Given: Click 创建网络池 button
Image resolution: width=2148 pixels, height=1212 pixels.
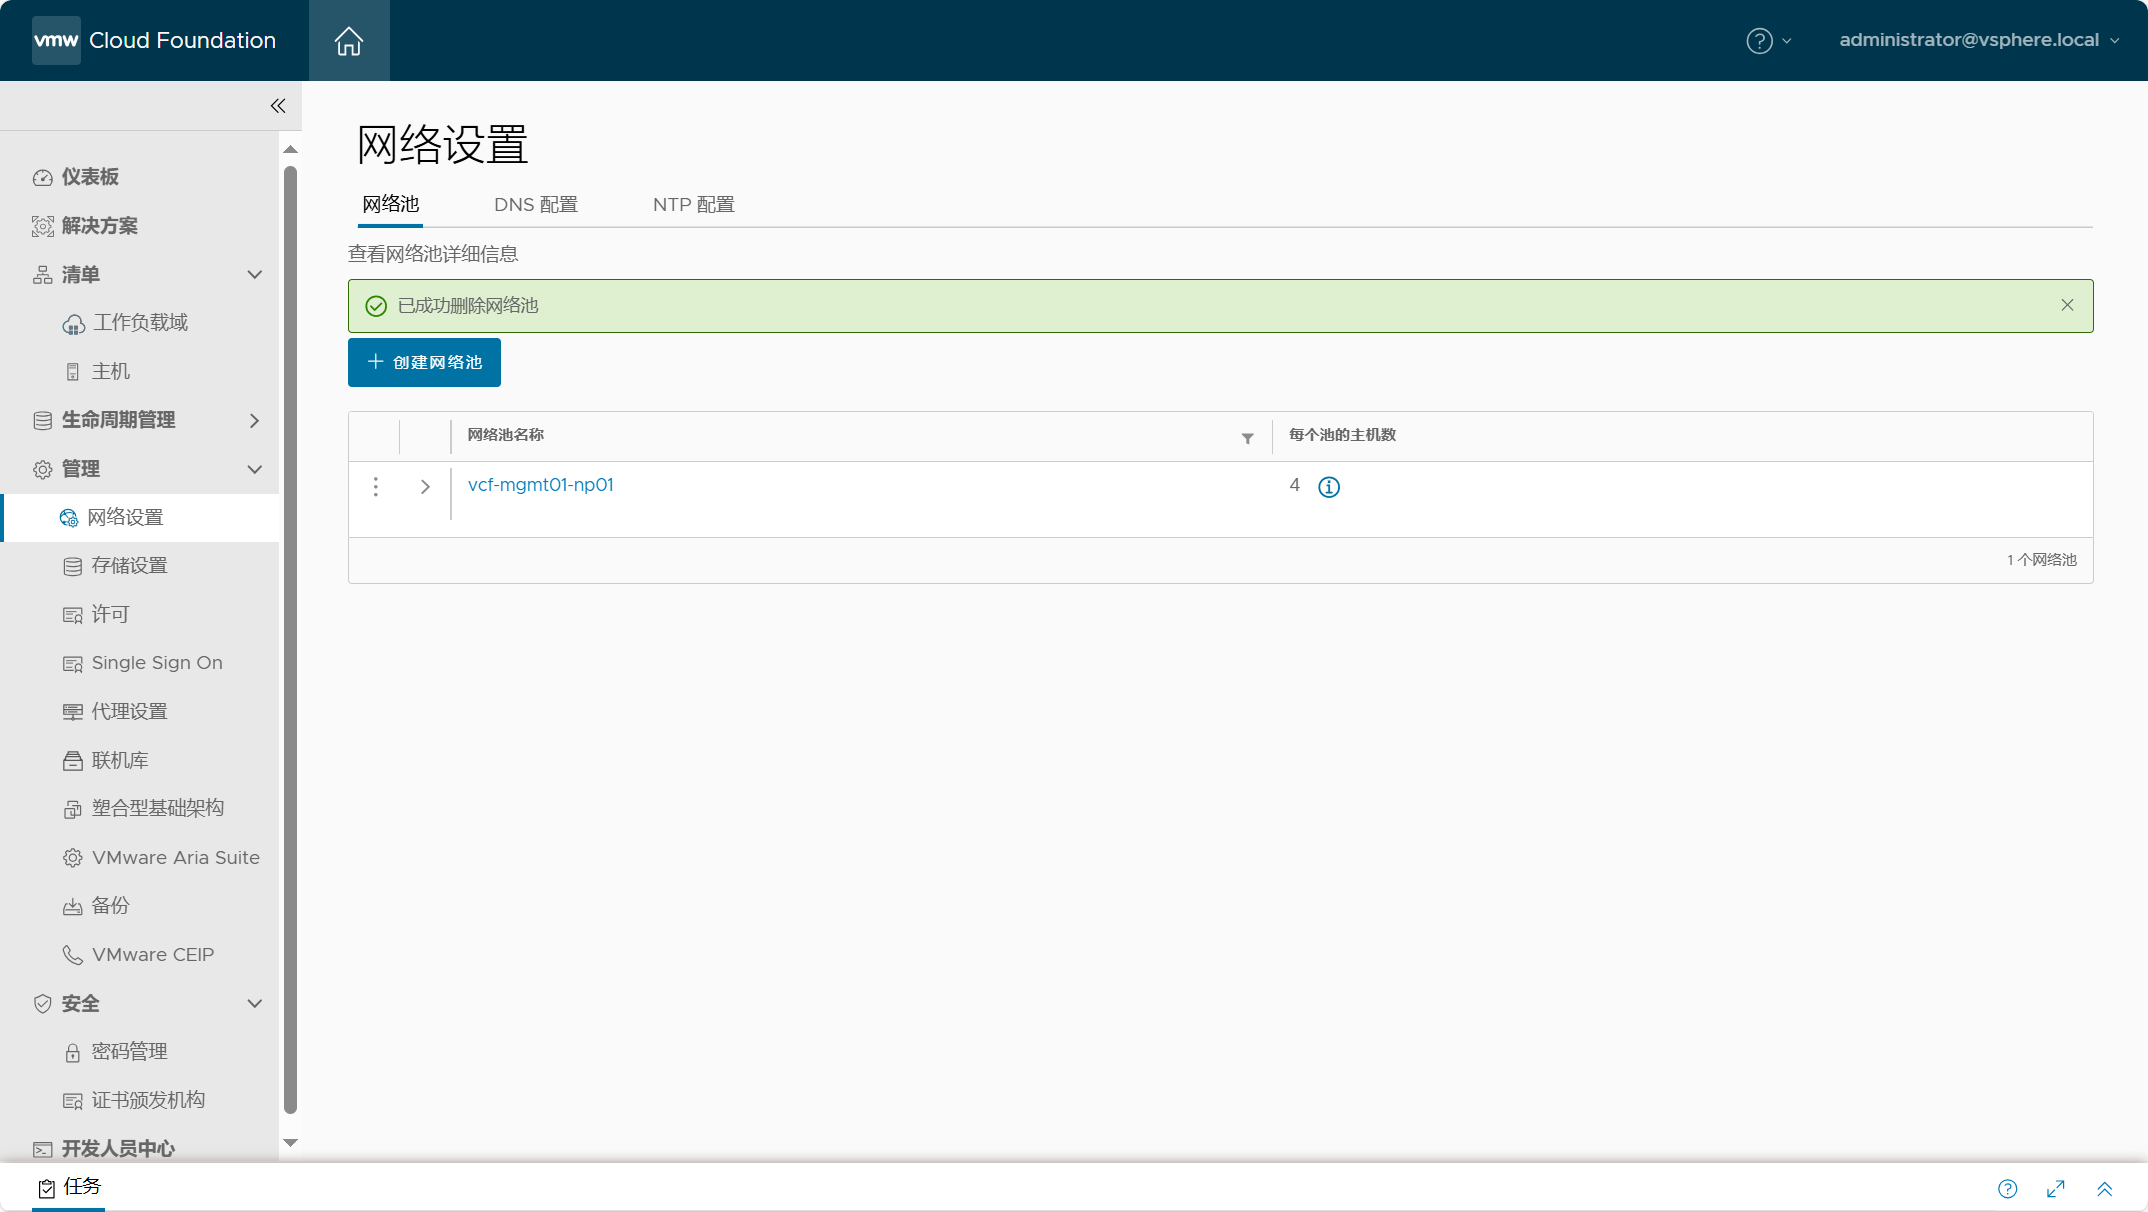Looking at the screenshot, I should [424, 362].
